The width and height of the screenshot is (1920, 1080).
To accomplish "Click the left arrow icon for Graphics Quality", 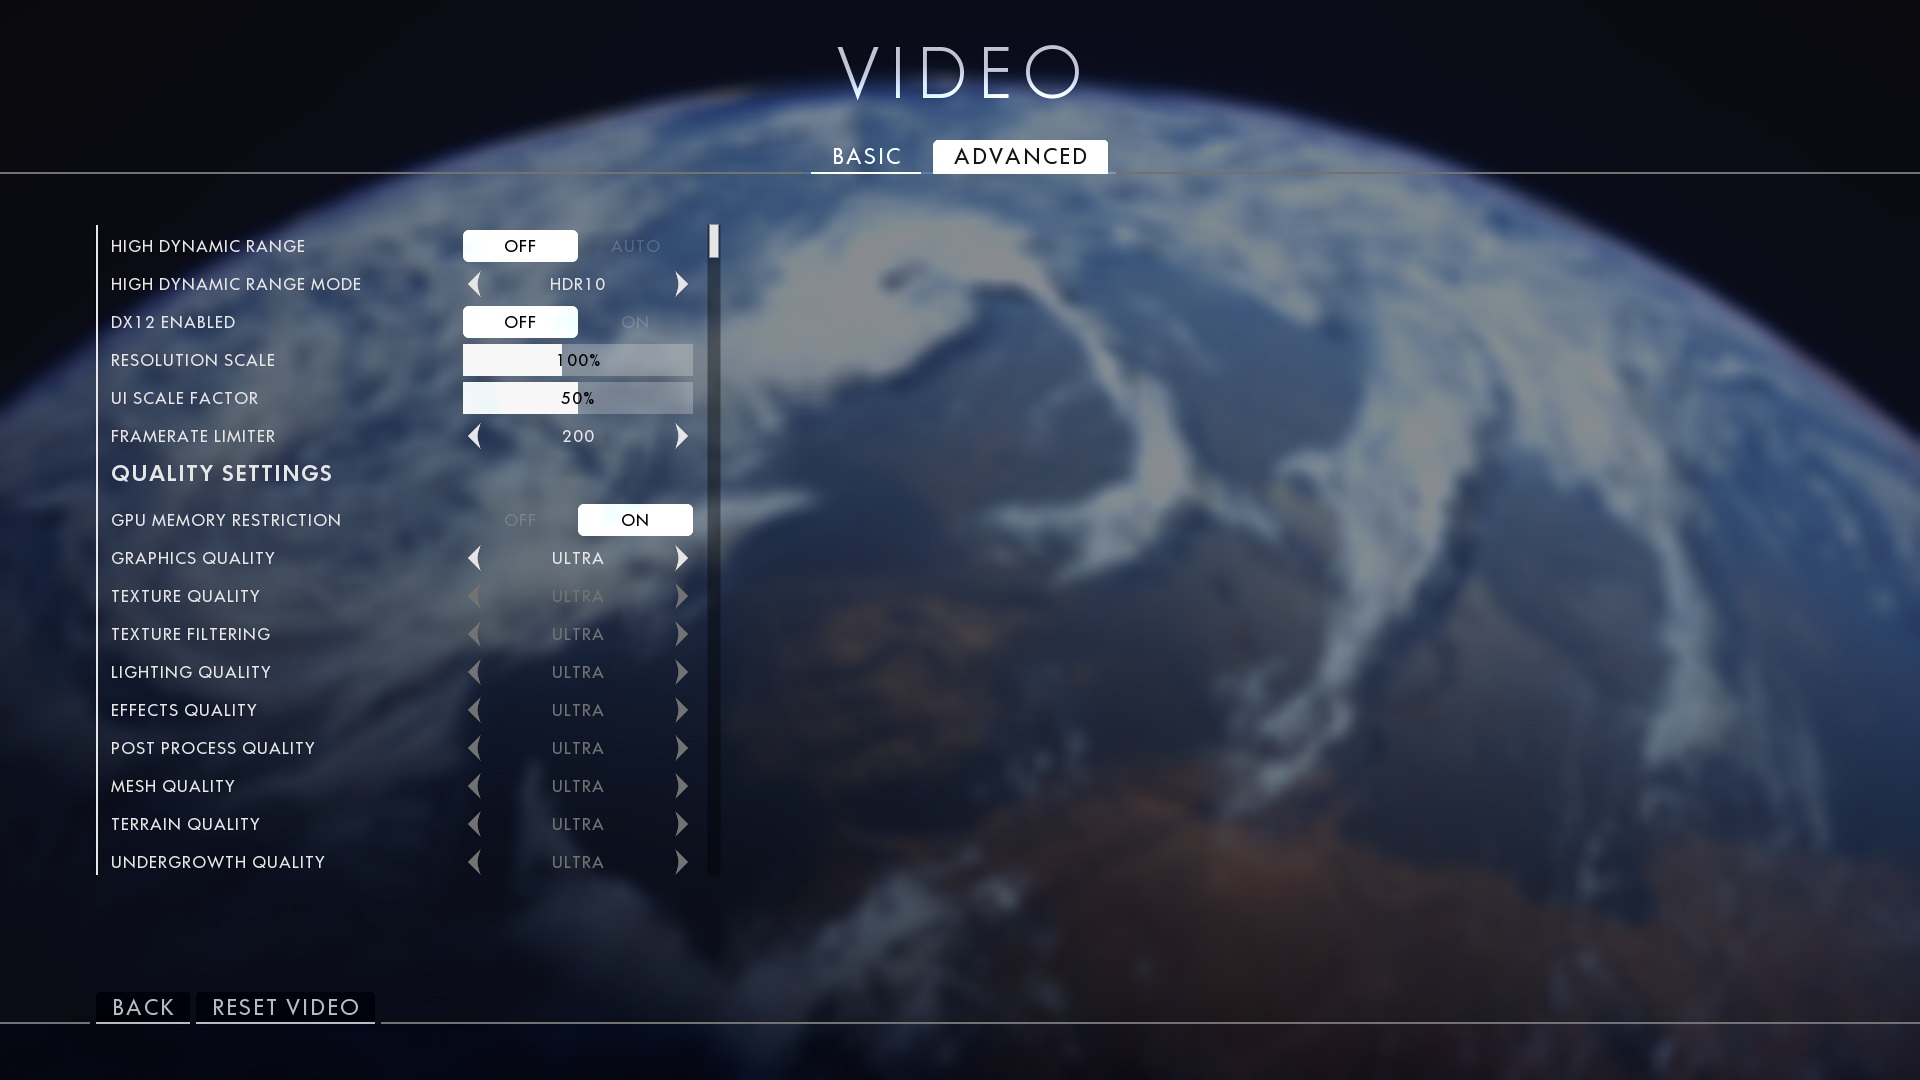I will pyautogui.click(x=473, y=558).
